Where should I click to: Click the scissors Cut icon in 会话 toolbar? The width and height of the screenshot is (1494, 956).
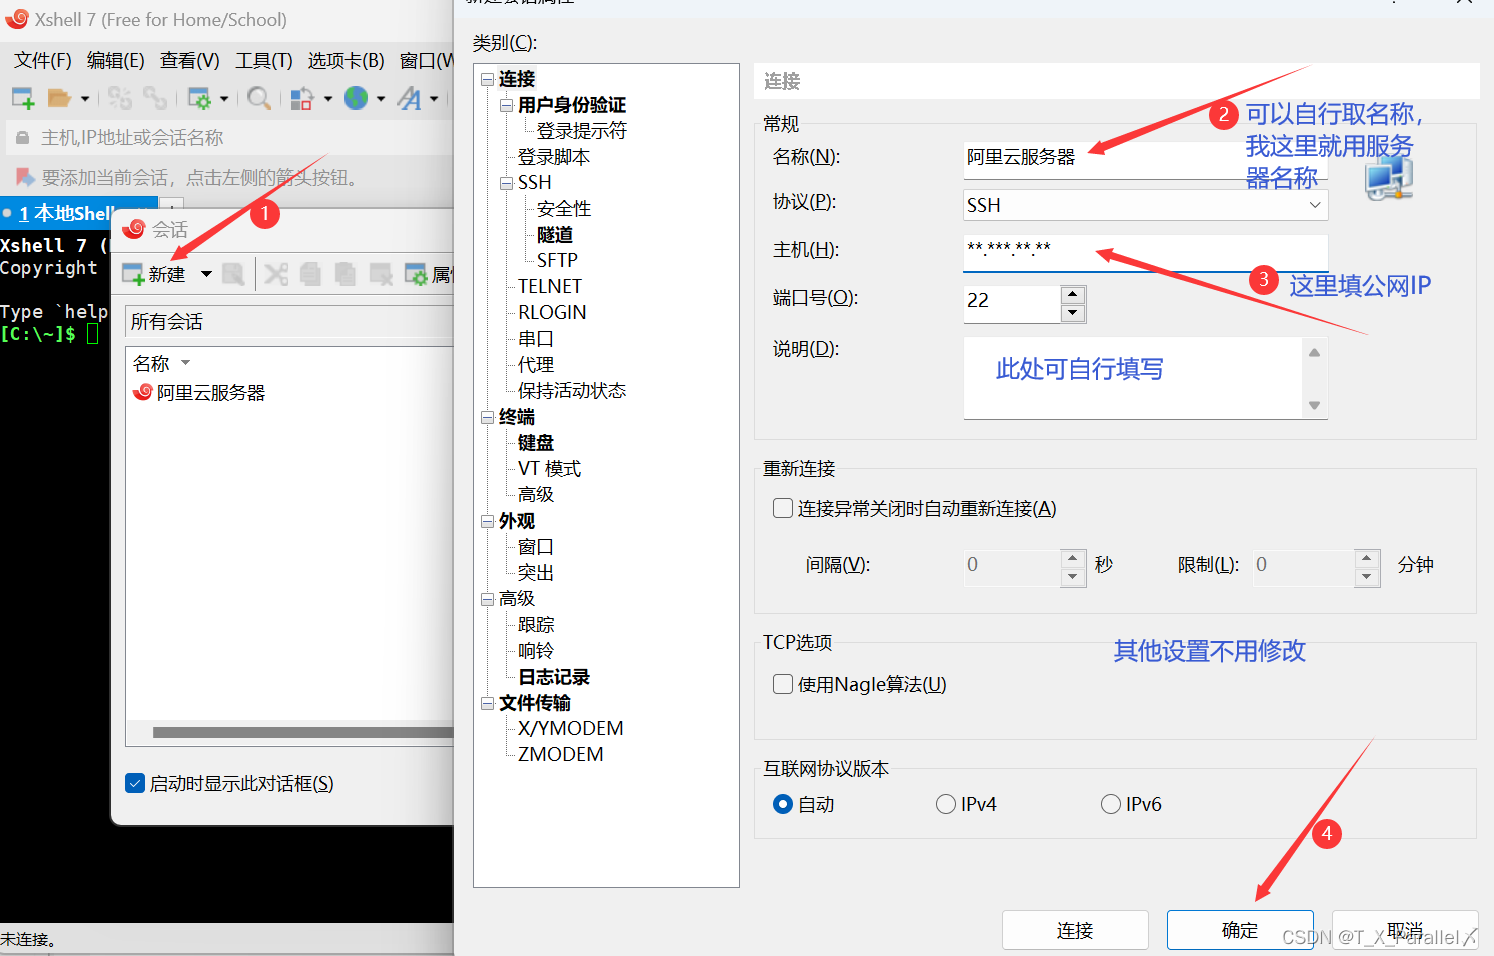[x=277, y=274]
